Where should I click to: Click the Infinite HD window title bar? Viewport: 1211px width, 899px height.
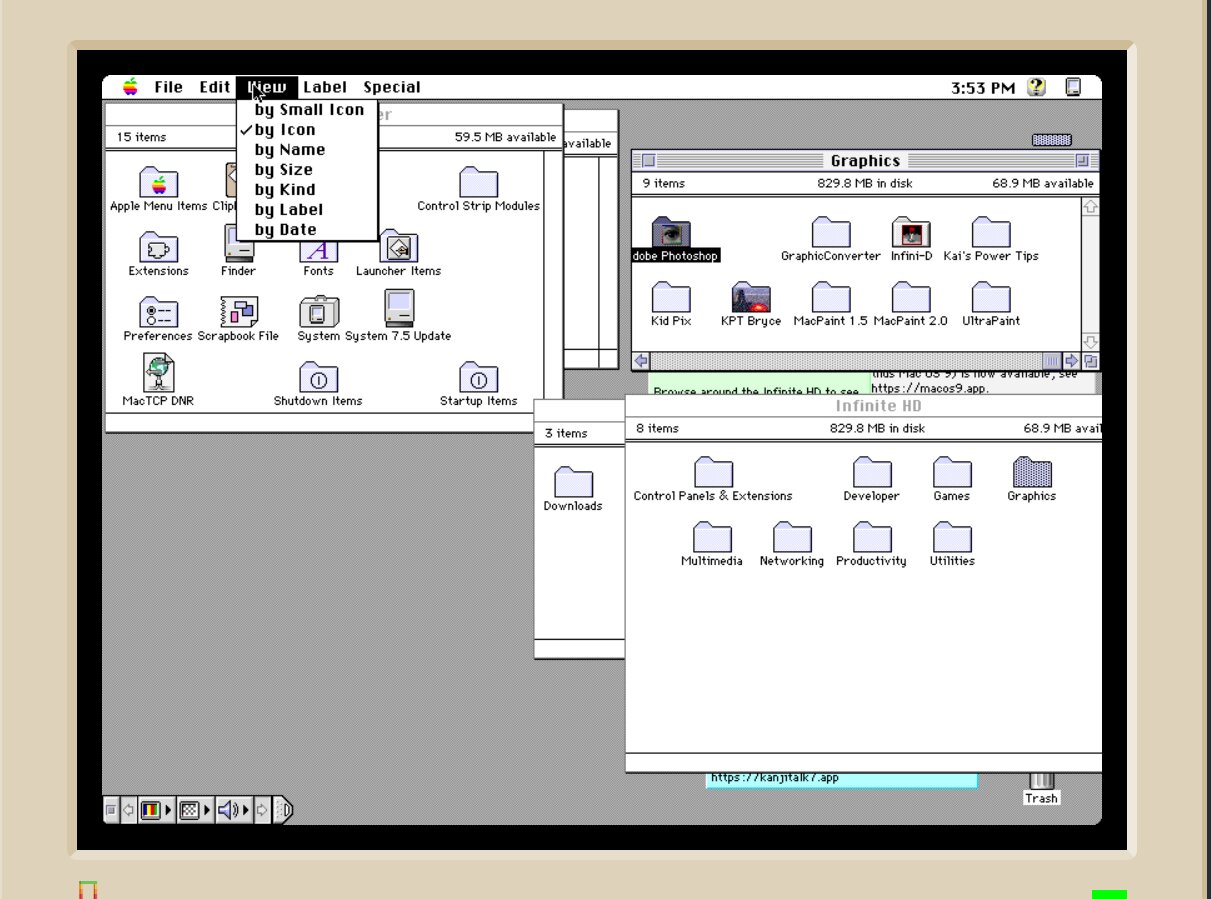[864, 407]
